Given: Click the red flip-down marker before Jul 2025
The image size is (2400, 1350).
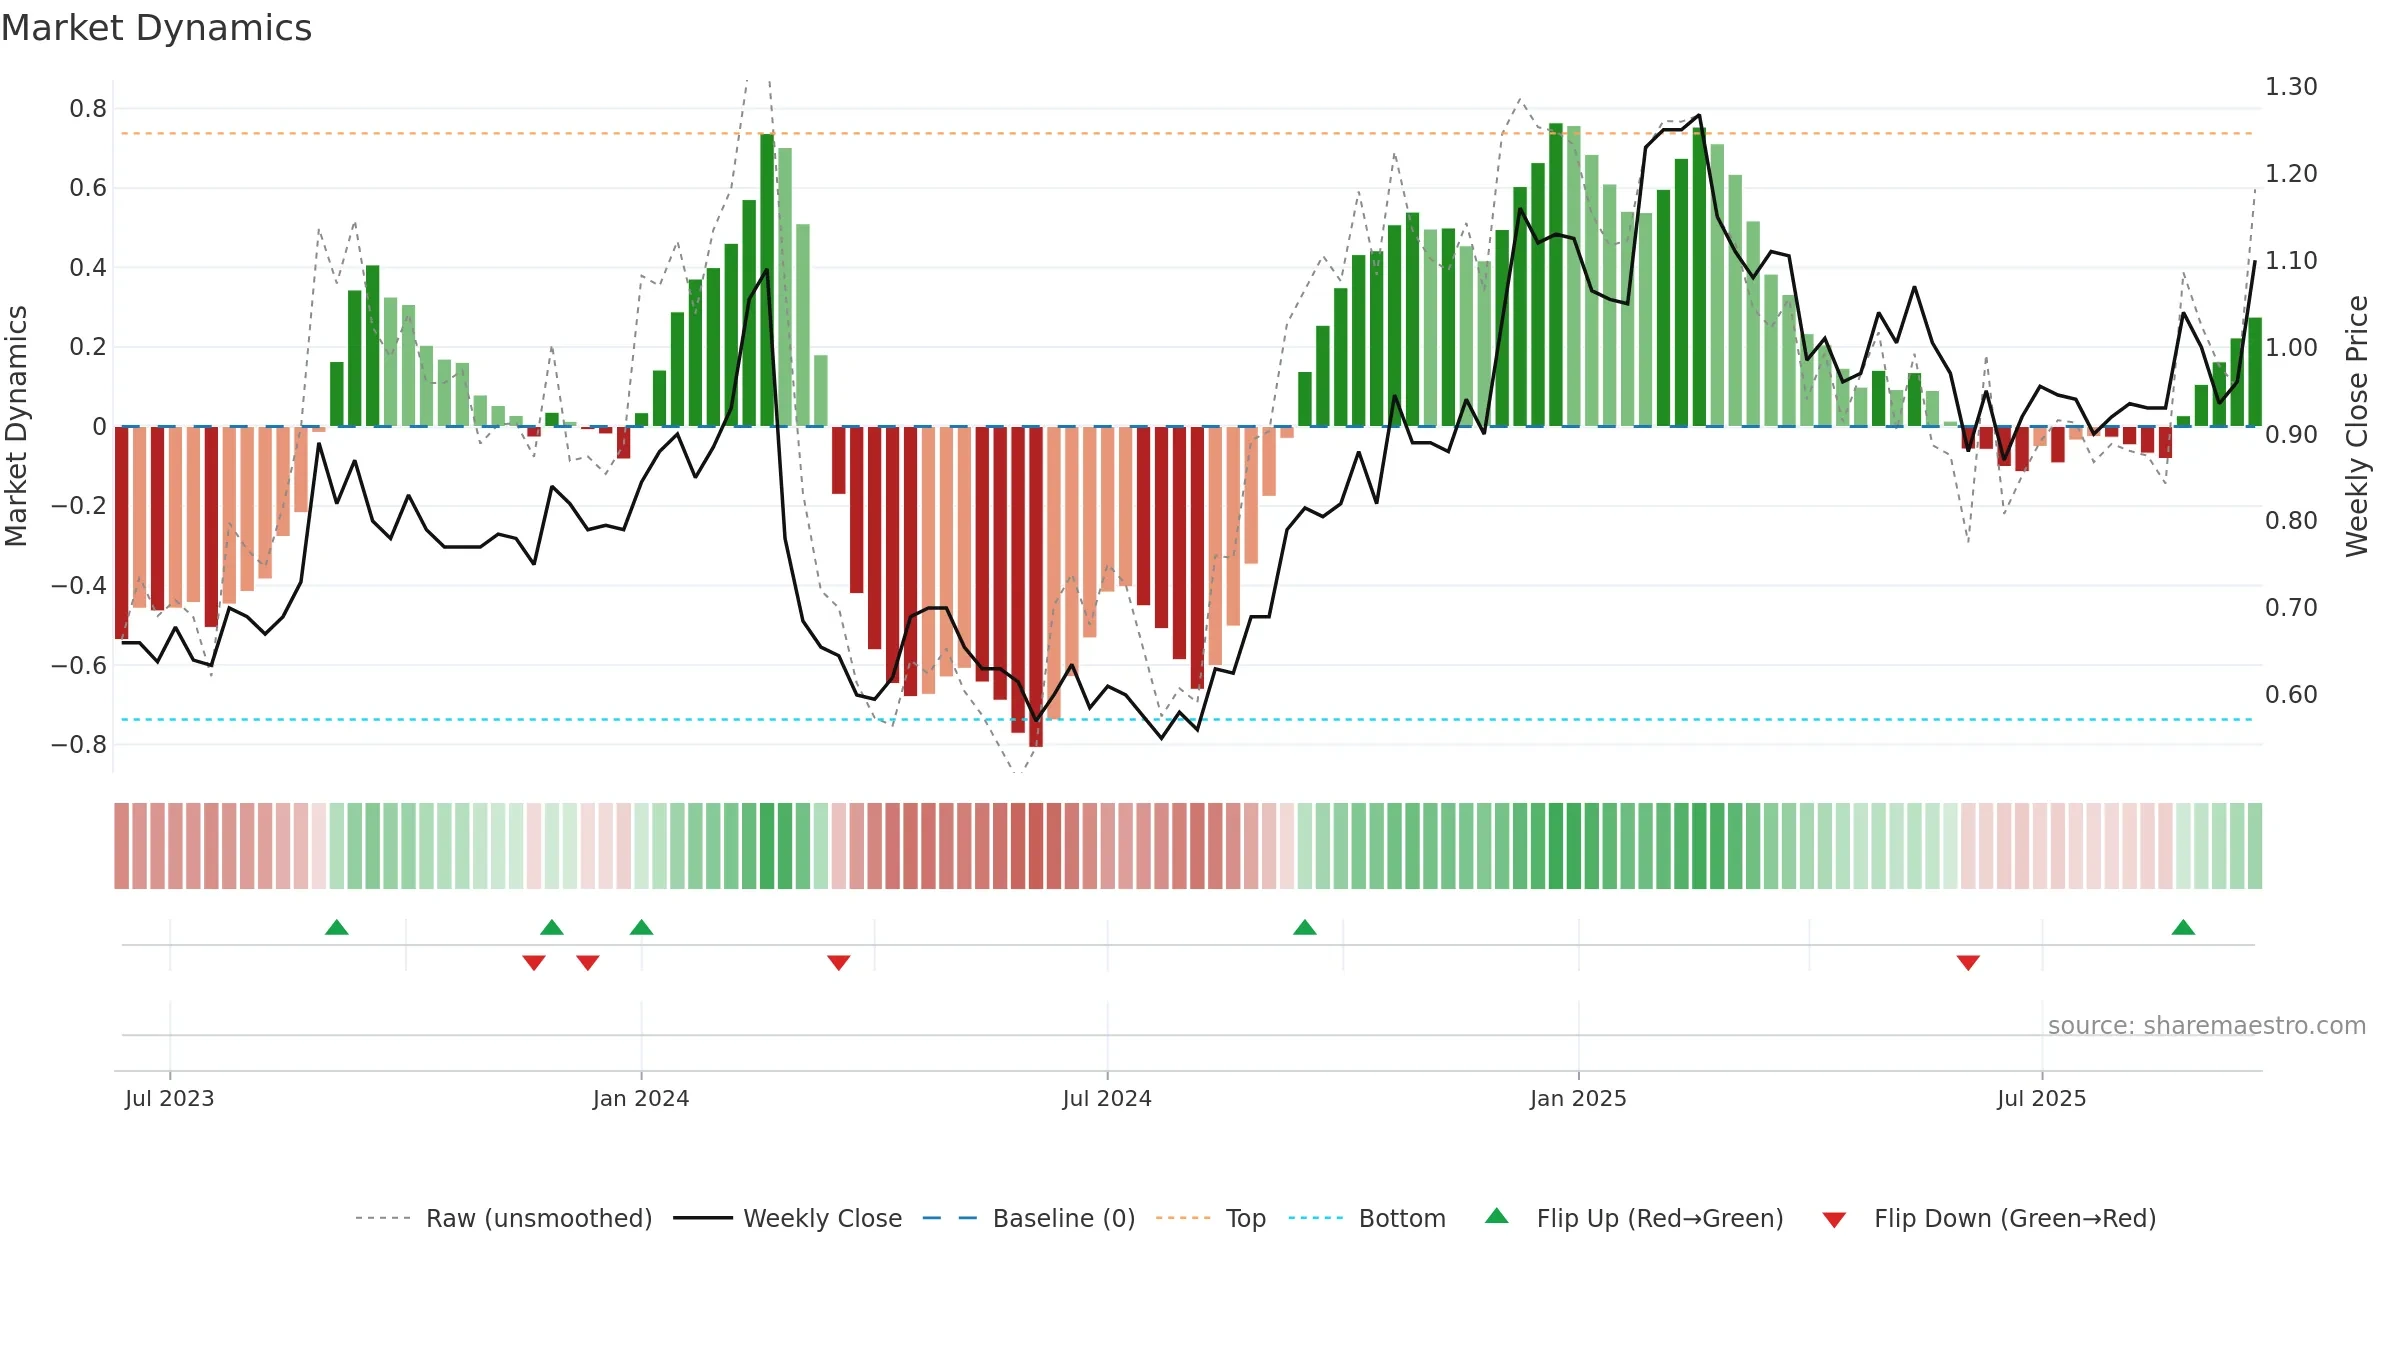Looking at the screenshot, I should coord(1968,963).
